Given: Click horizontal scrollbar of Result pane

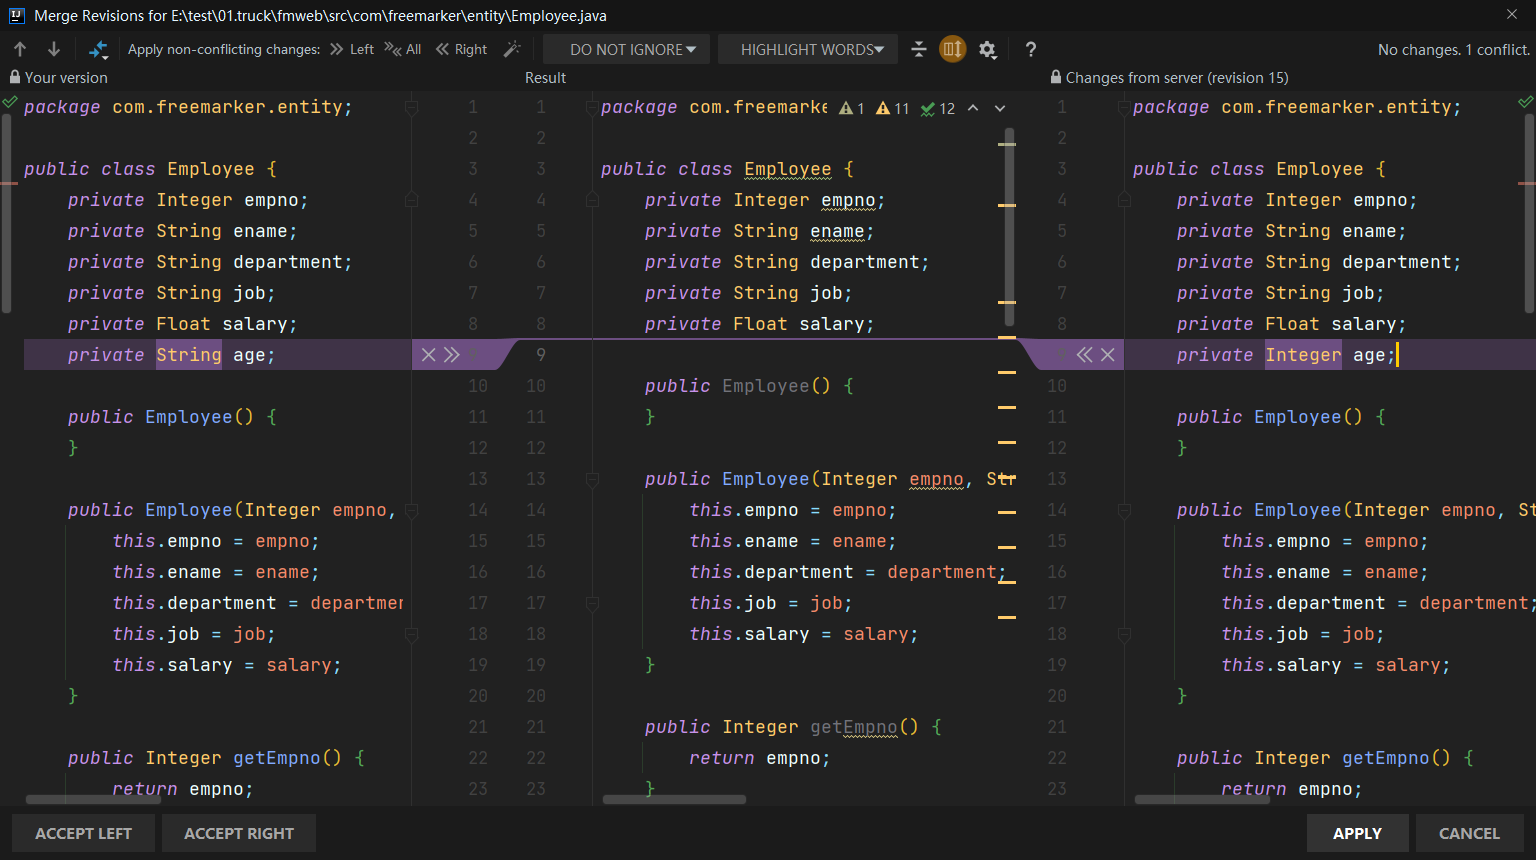Looking at the screenshot, I should click(675, 800).
